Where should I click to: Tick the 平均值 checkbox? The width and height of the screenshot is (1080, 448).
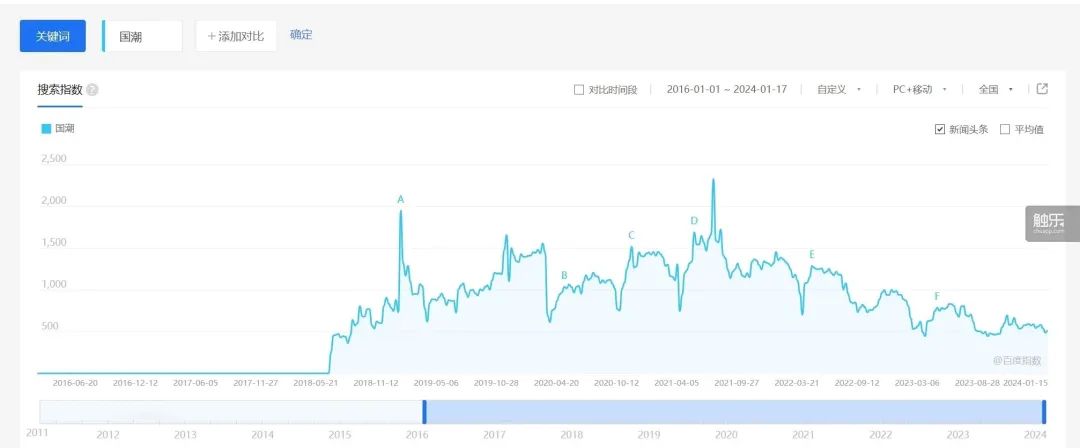[x=1005, y=129]
